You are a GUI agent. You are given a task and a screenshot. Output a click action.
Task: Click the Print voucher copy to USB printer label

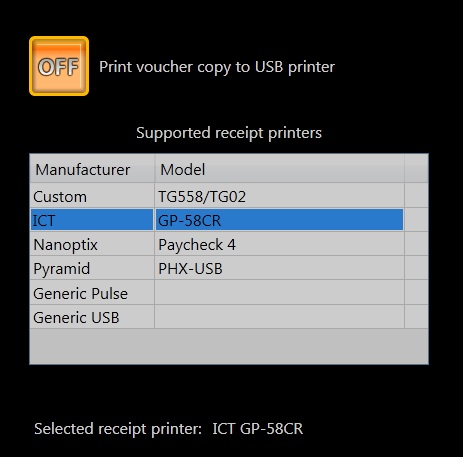click(217, 67)
